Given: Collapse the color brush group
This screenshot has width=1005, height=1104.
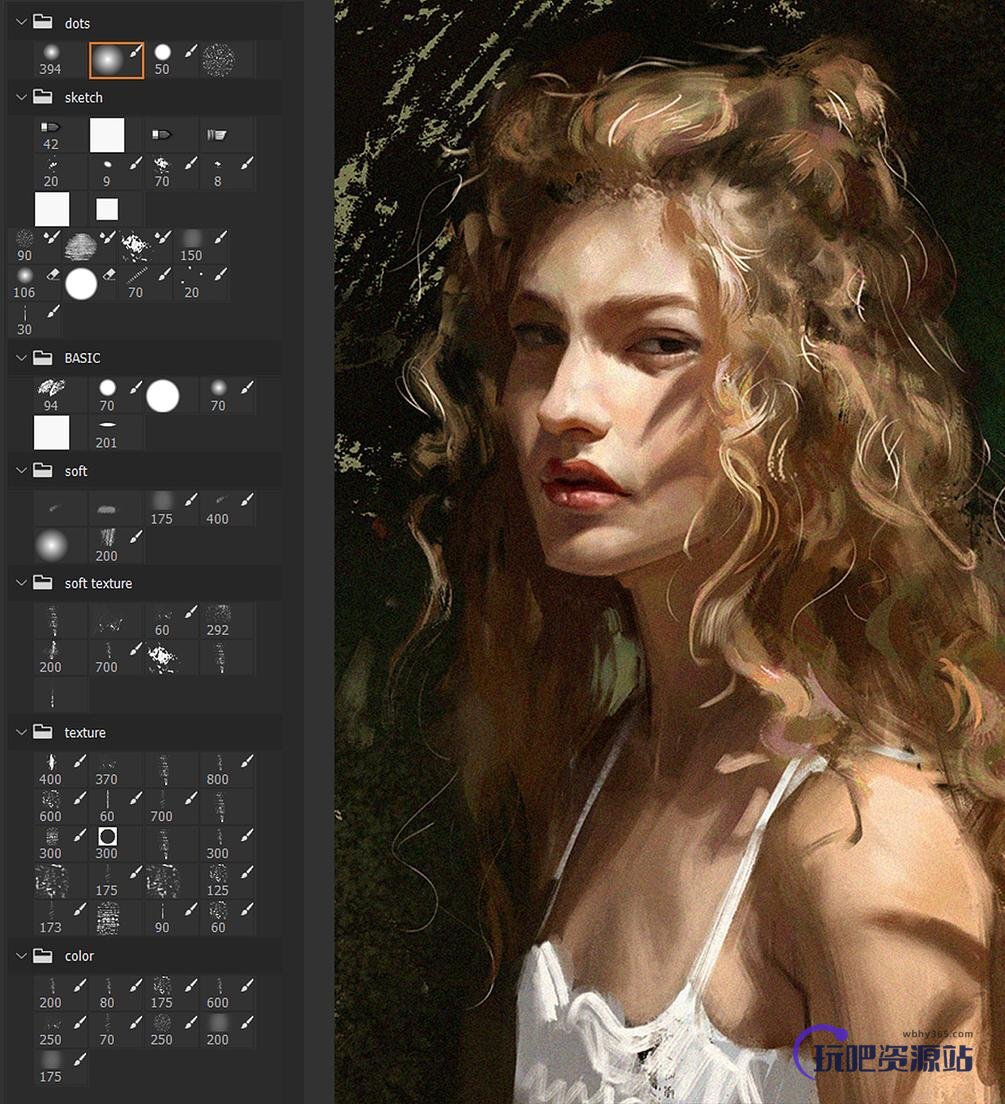Looking at the screenshot, I should (21, 955).
